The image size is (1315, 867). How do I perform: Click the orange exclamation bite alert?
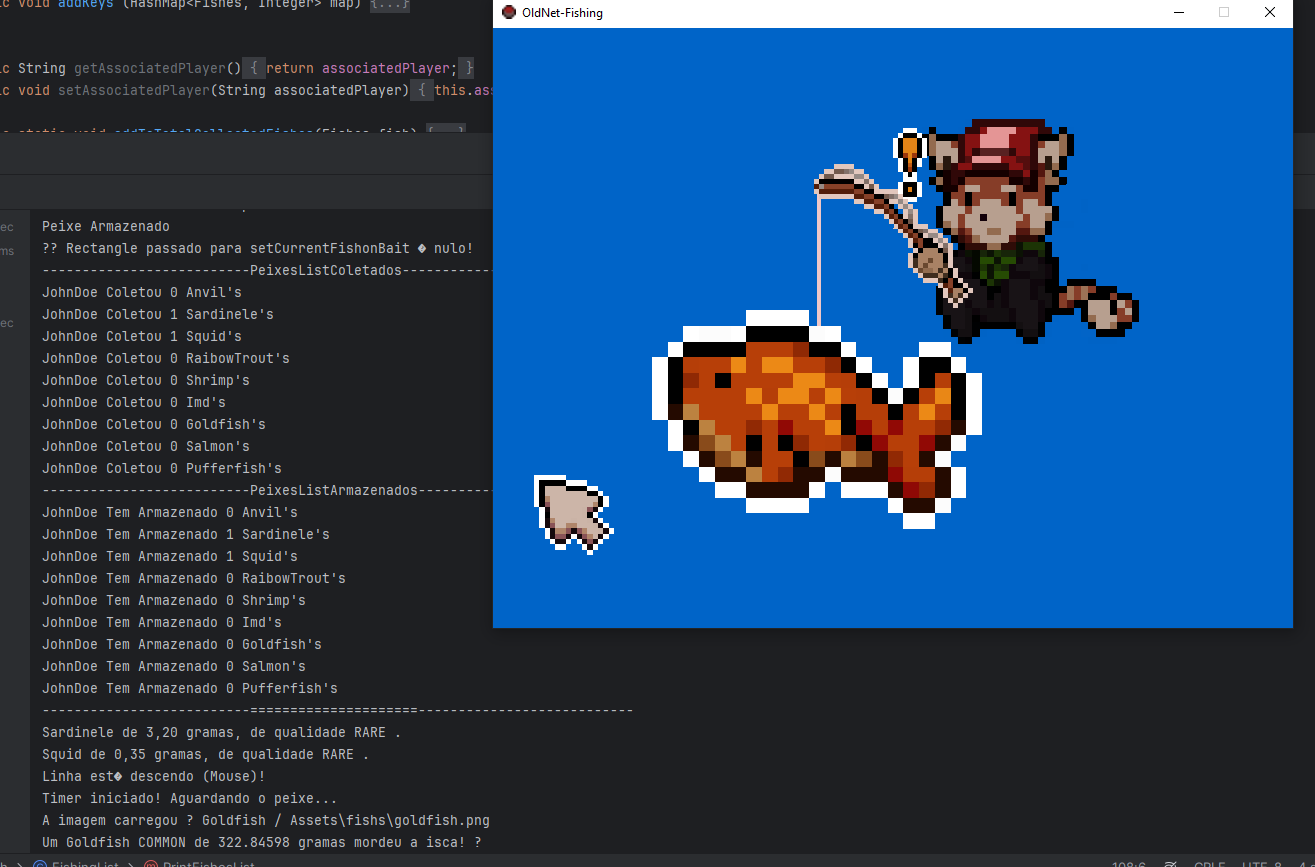[909, 164]
